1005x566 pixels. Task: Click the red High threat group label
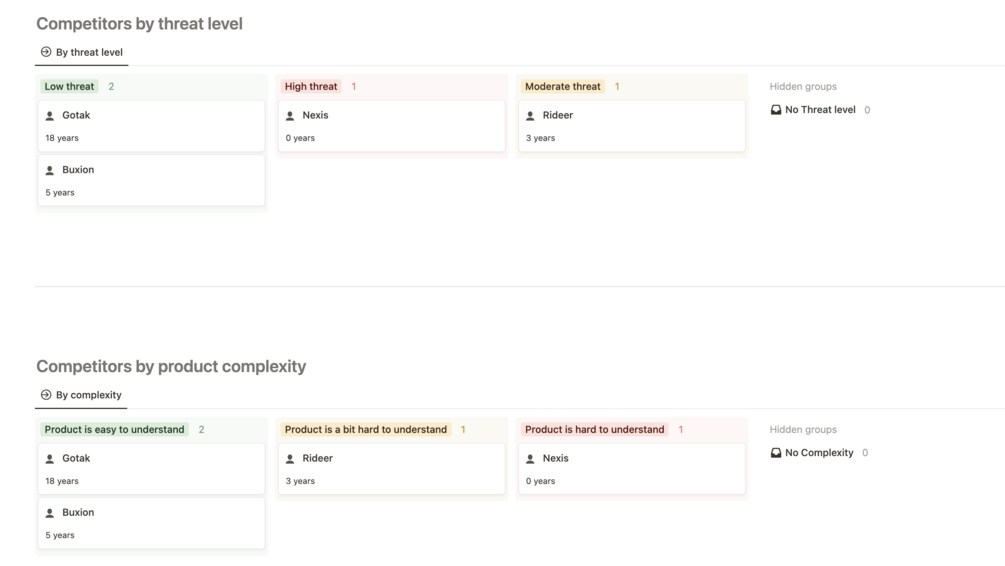pos(311,87)
